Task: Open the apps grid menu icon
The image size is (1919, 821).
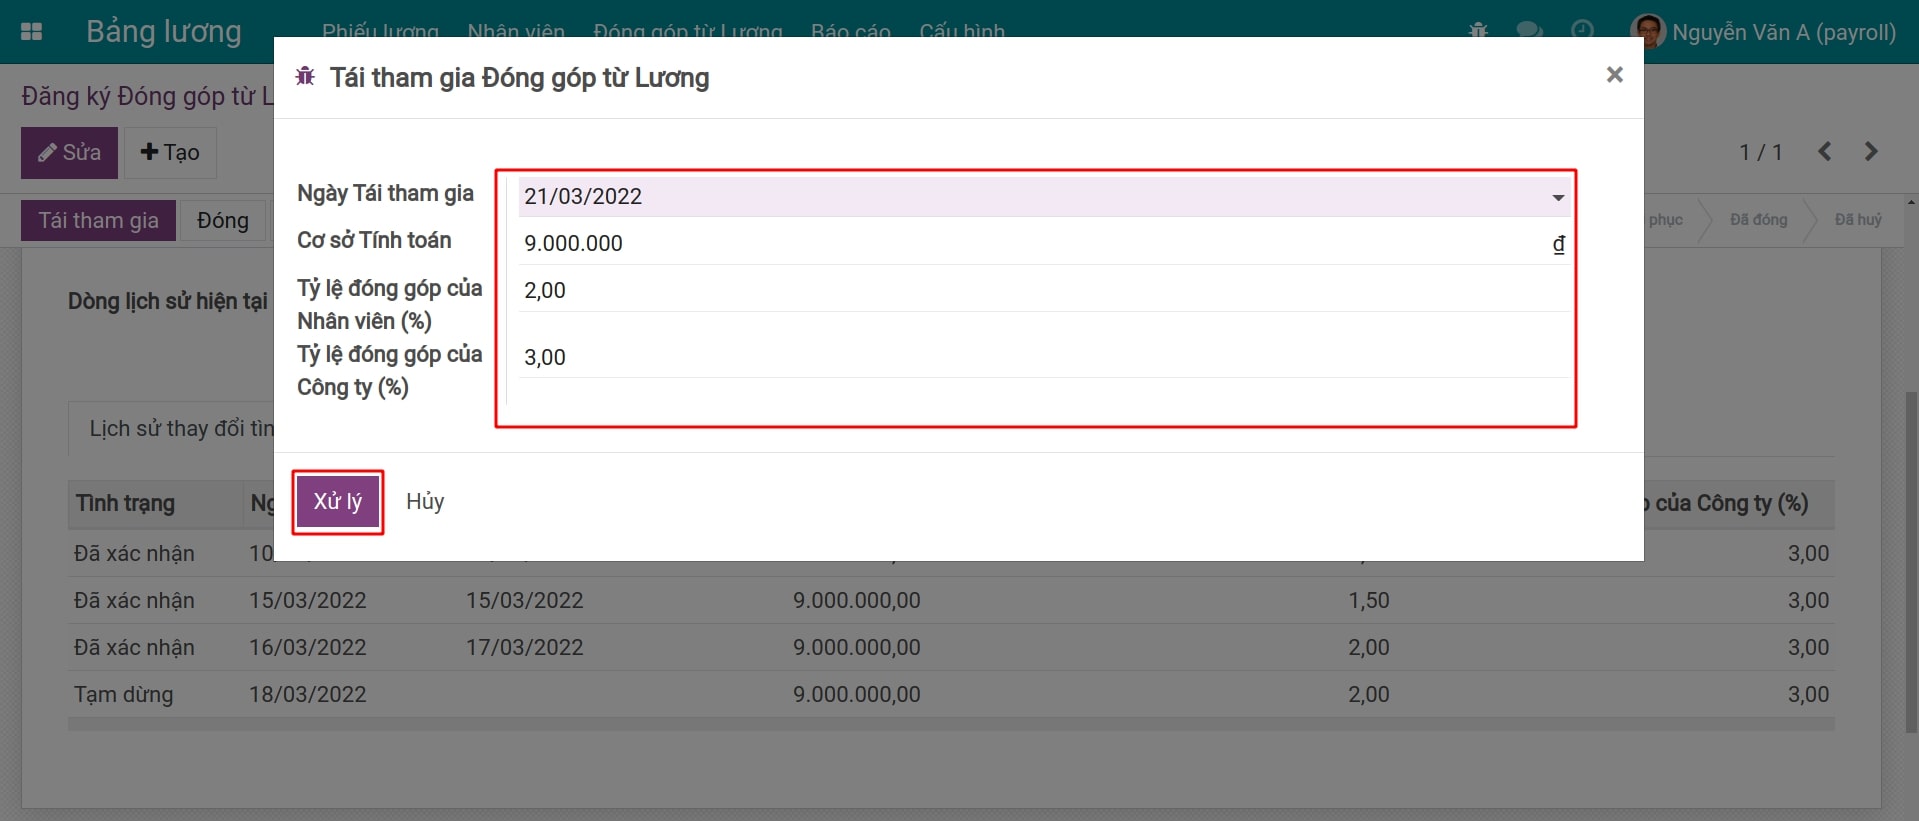Action: pyautogui.click(x=31, y=32)
